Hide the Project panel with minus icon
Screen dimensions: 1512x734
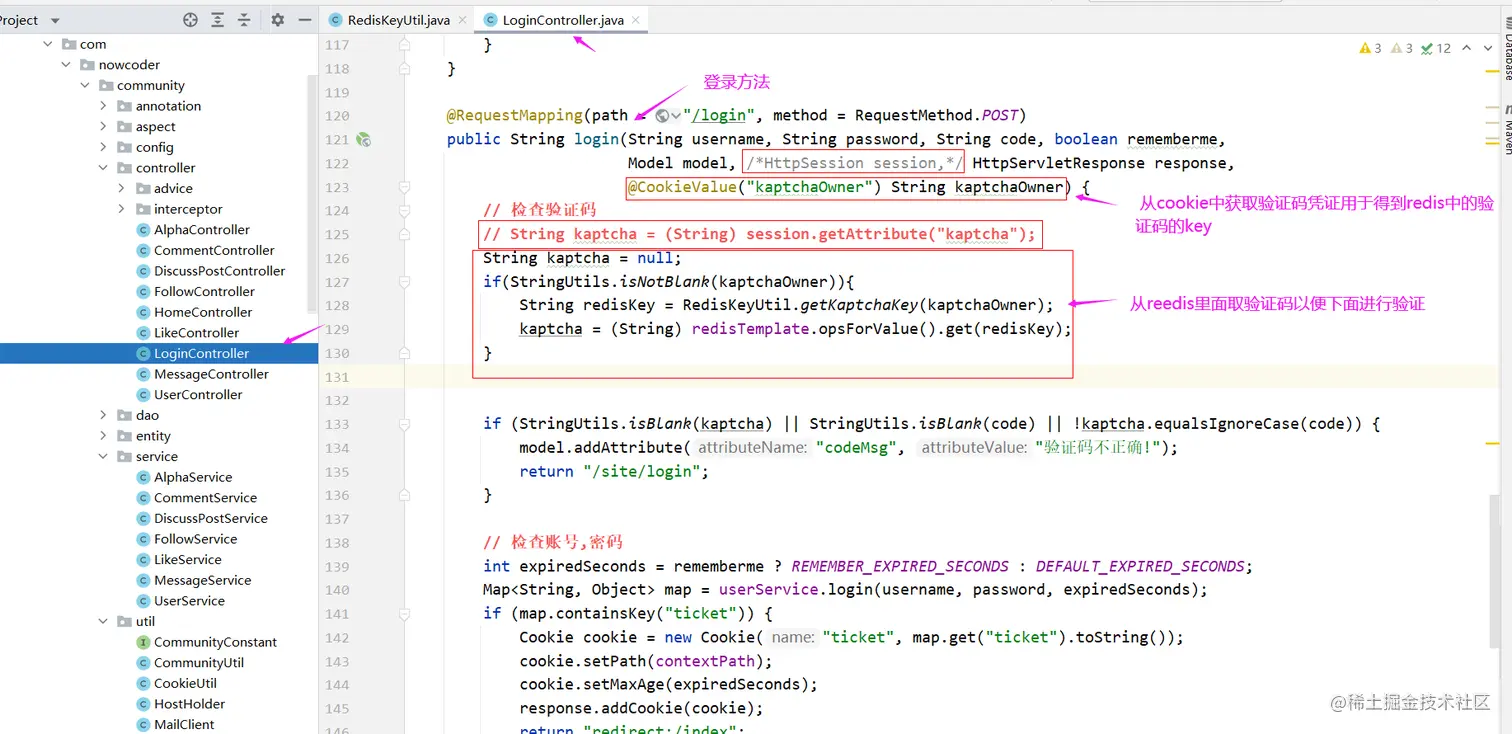(303, 20)
